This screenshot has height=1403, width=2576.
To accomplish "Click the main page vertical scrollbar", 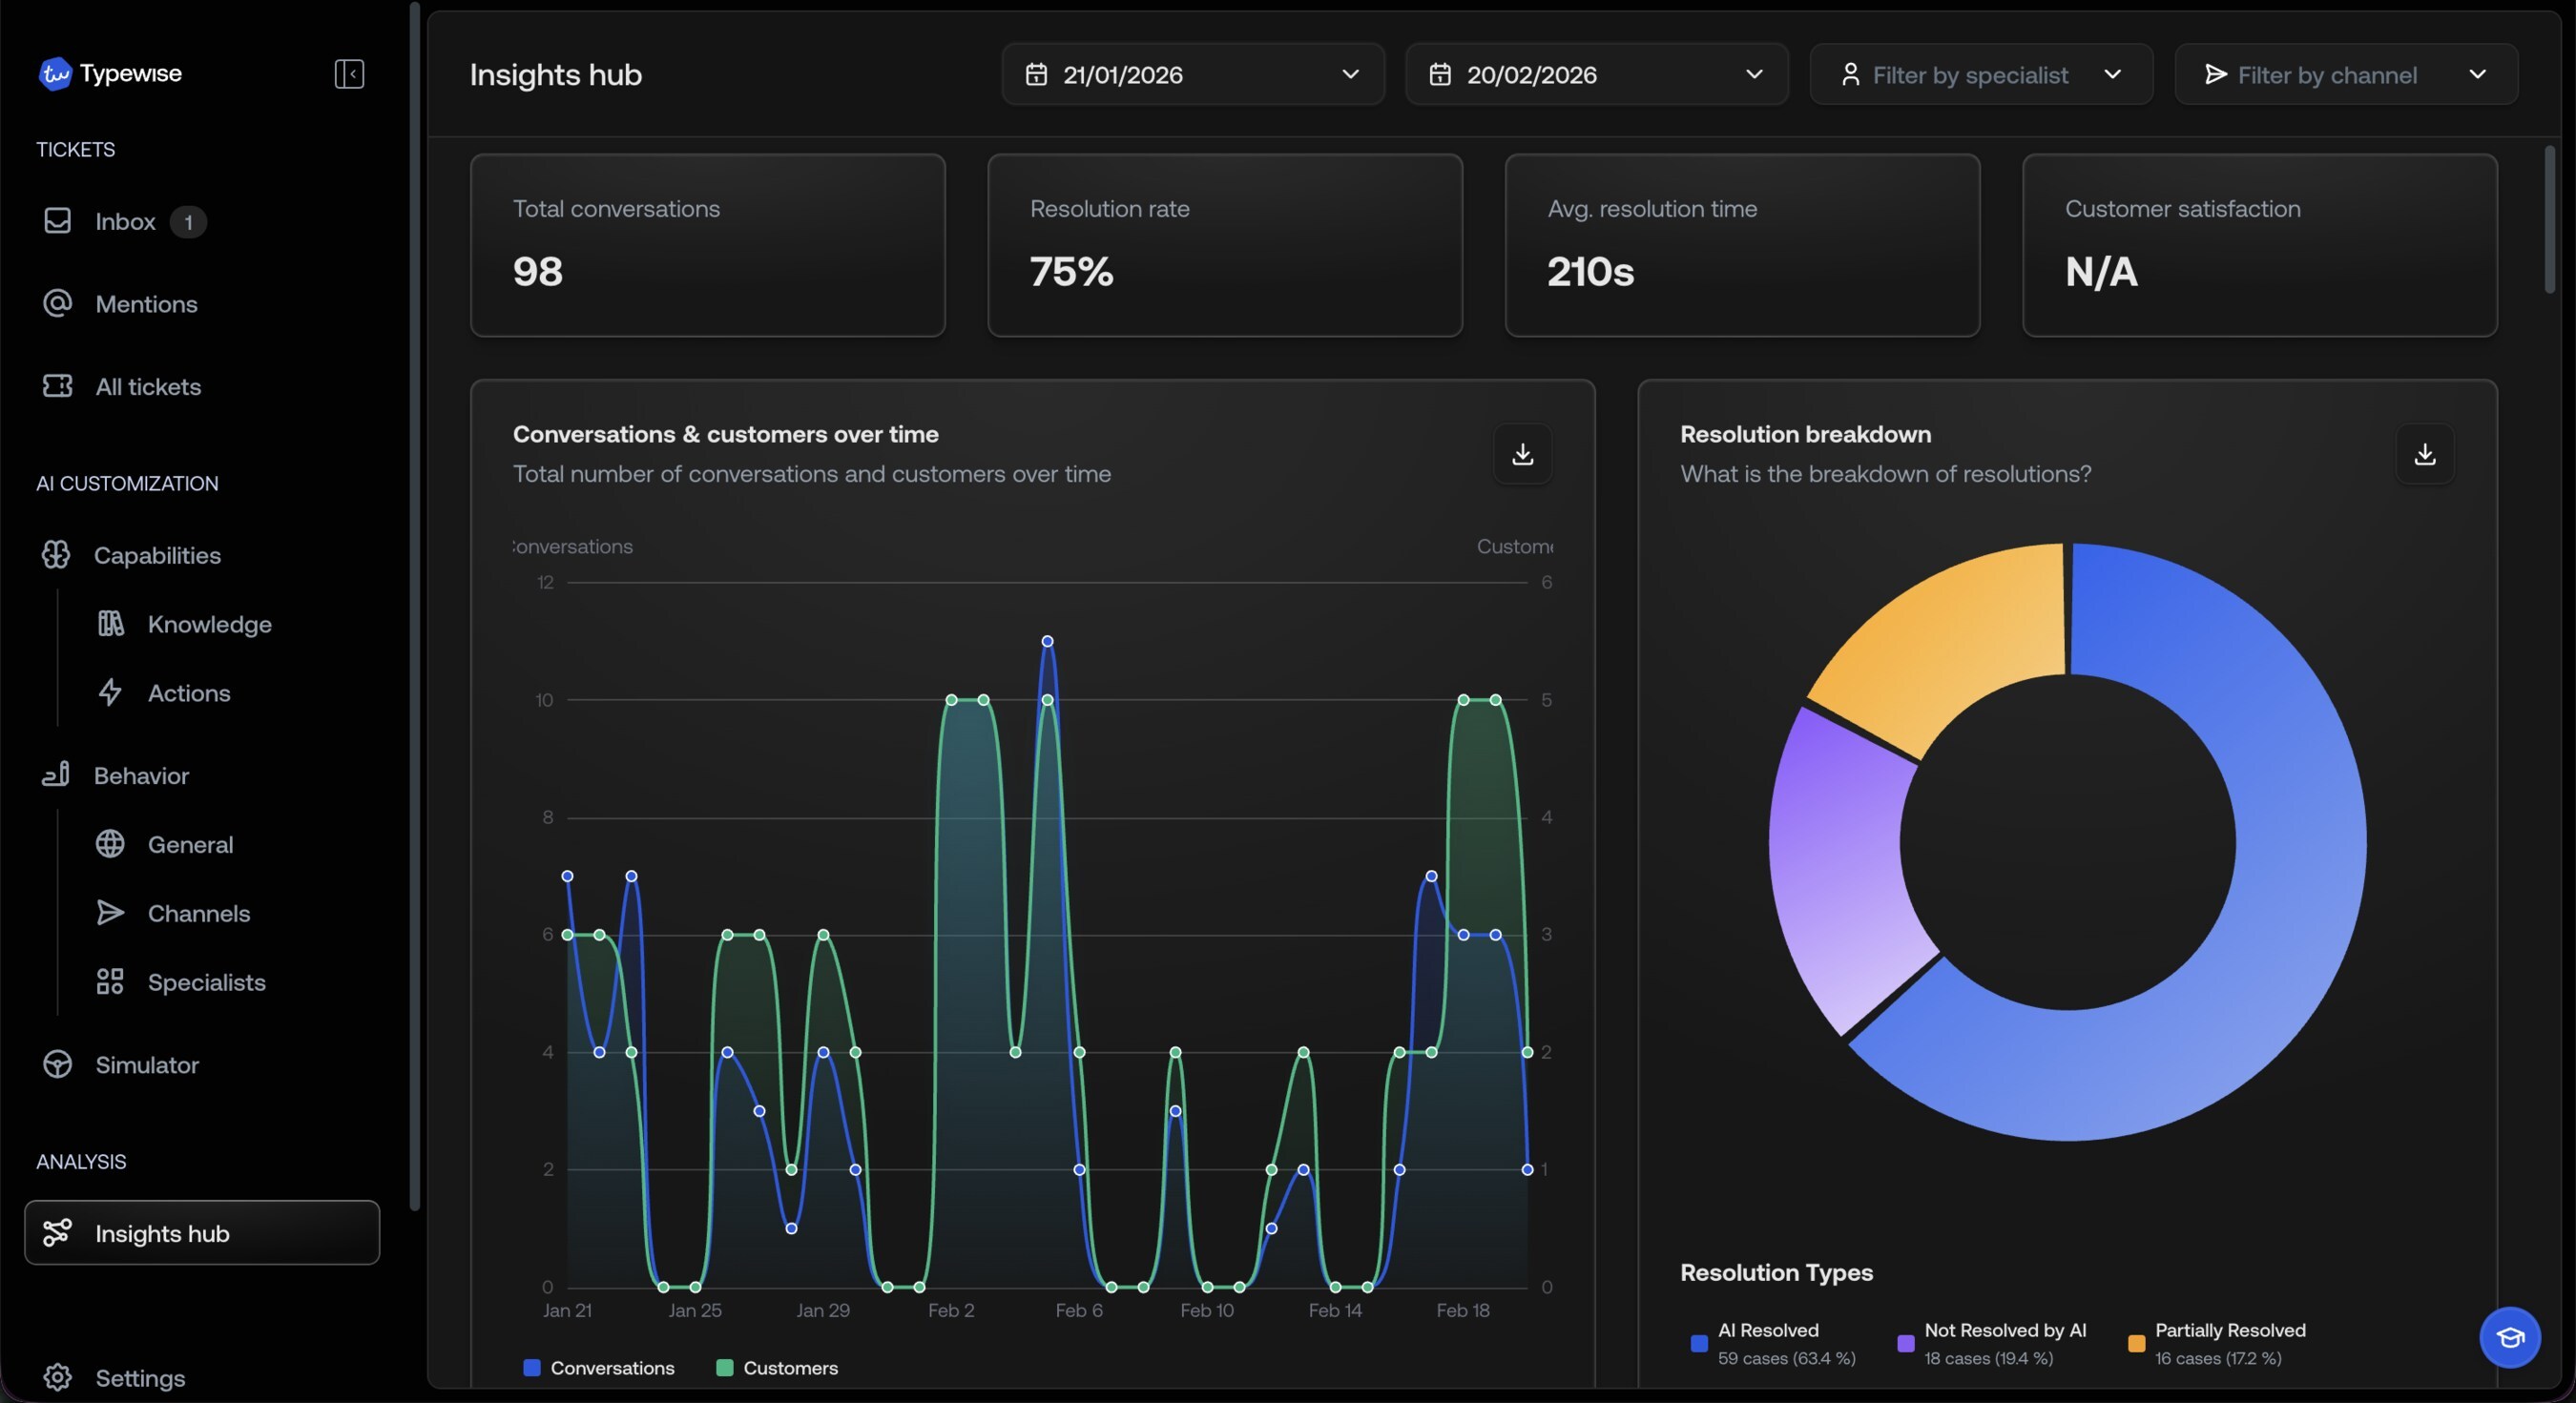I will pyautogui.click(x=2549, y=220).
